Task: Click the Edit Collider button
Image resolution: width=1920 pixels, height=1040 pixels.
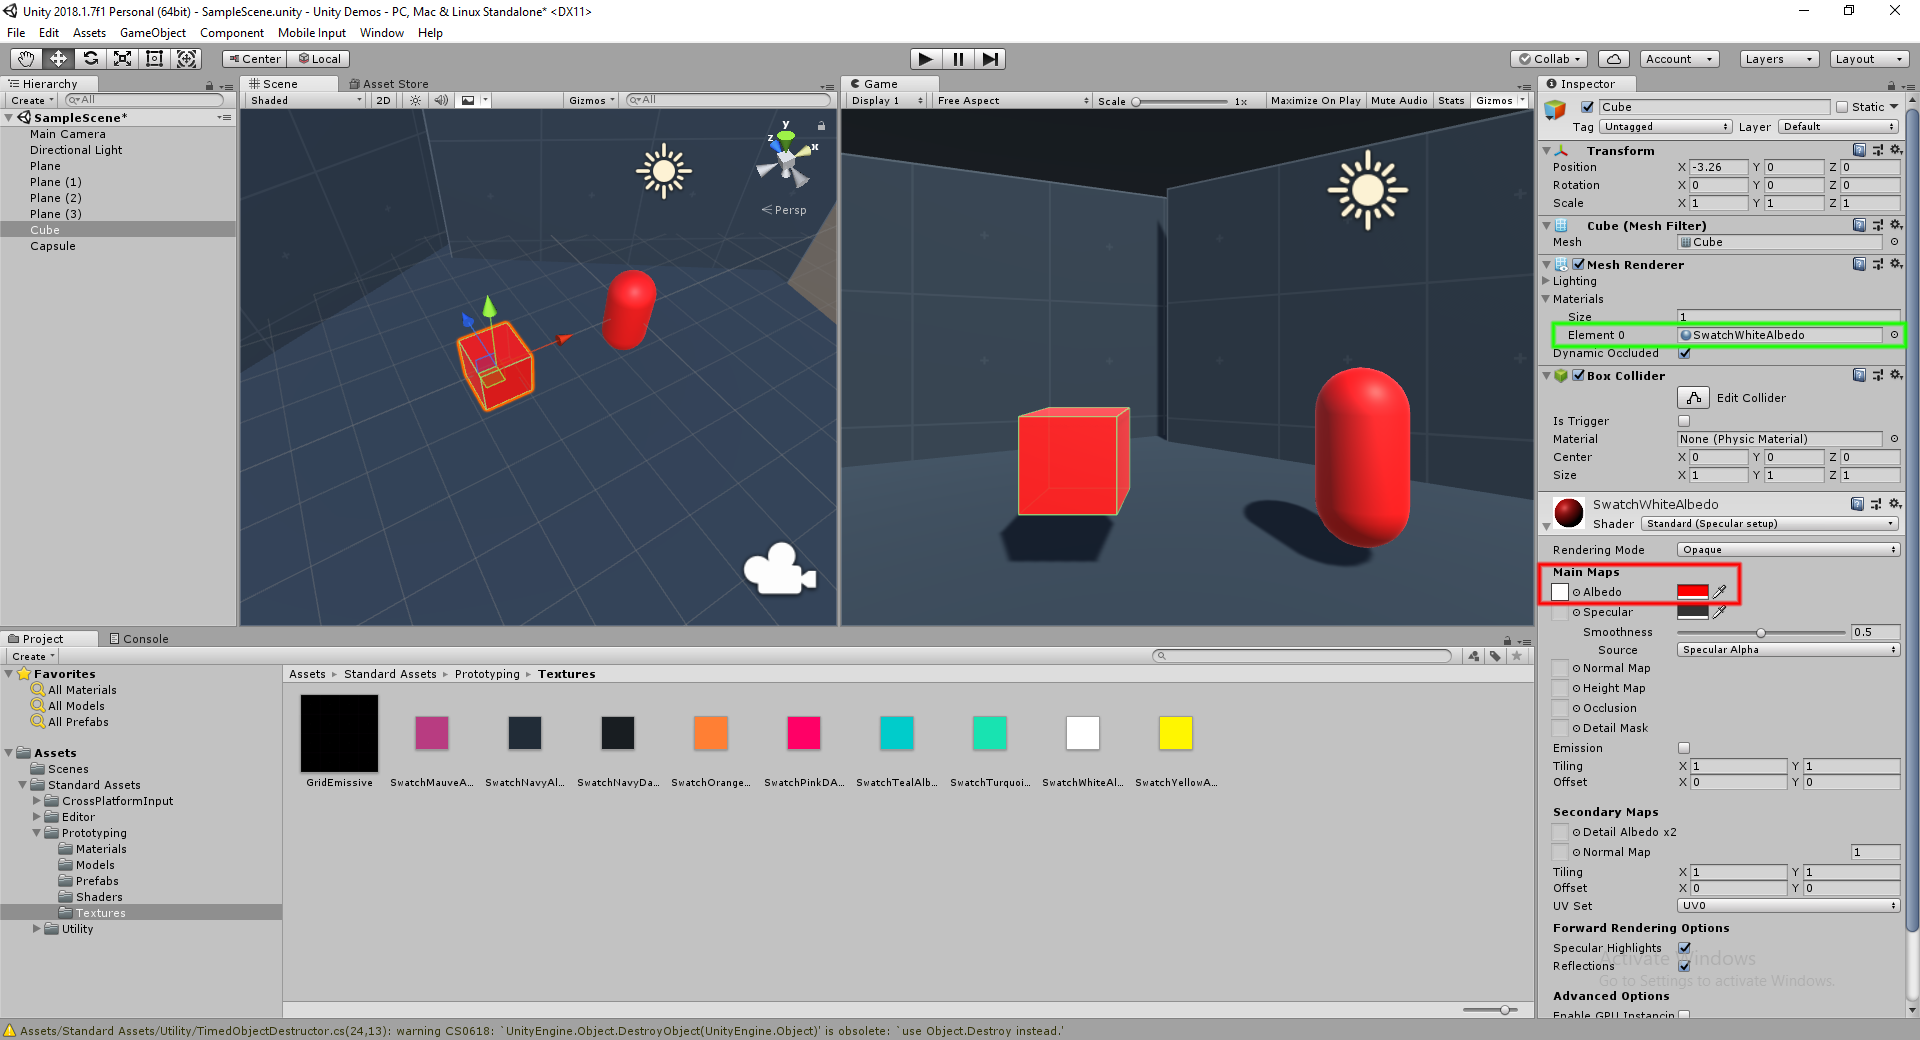Action: coord(1692,397)
